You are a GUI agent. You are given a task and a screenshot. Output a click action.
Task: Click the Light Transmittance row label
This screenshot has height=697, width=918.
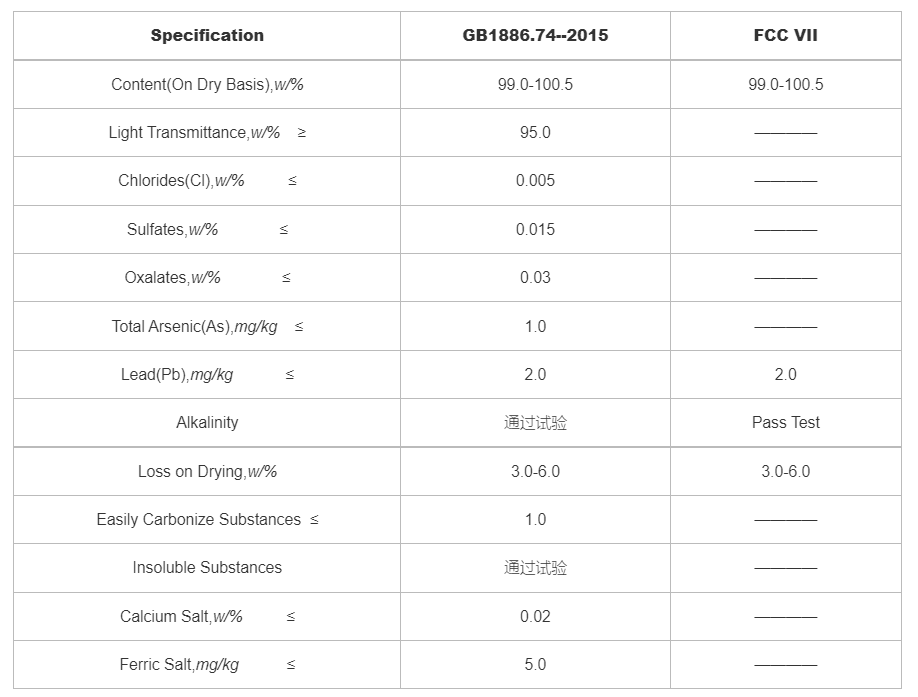point(207,132)
